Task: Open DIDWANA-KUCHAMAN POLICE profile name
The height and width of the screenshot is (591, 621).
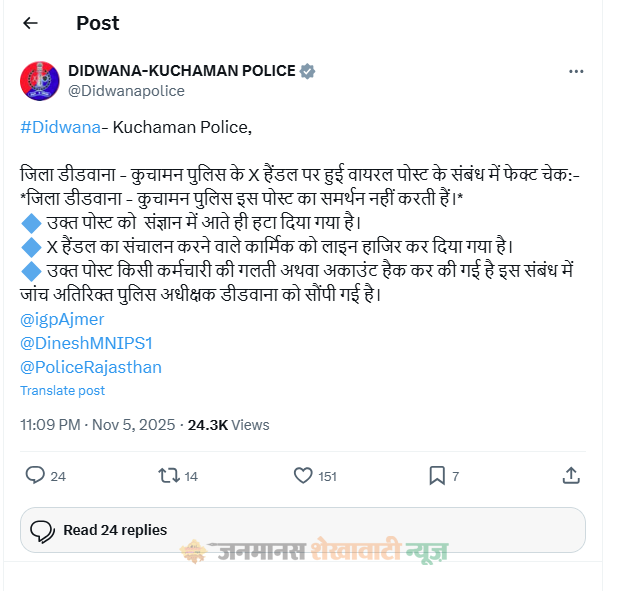Action: click(x=181, y=71)
